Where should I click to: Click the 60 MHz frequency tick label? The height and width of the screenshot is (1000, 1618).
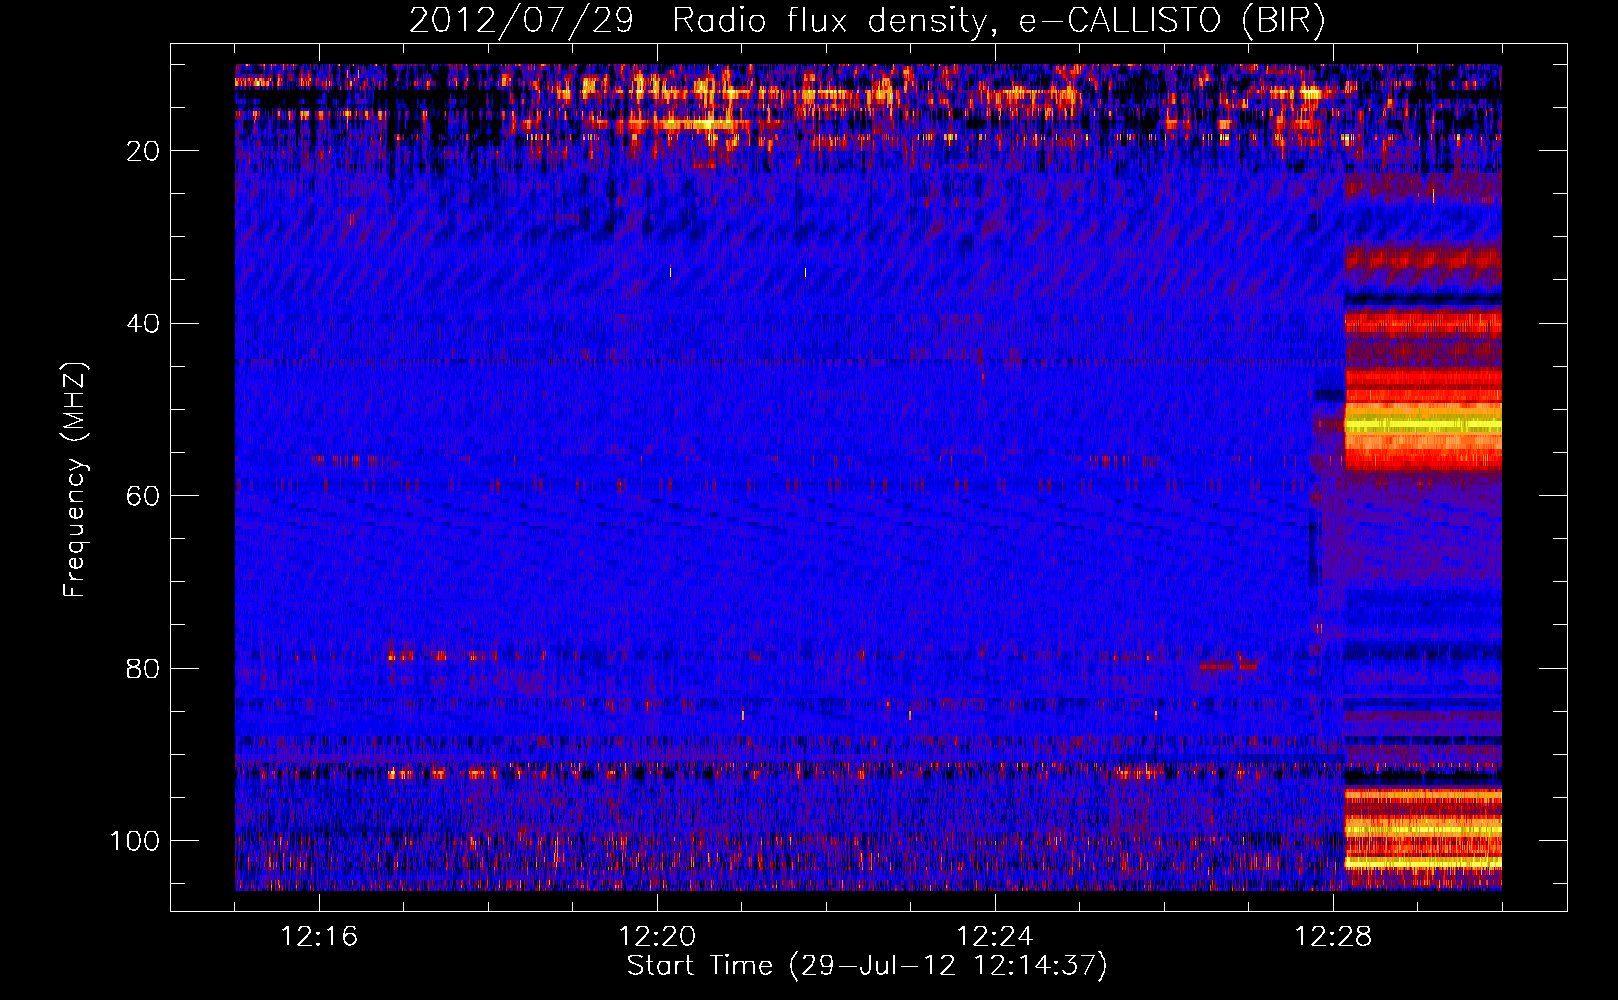[x=143, y=496]
